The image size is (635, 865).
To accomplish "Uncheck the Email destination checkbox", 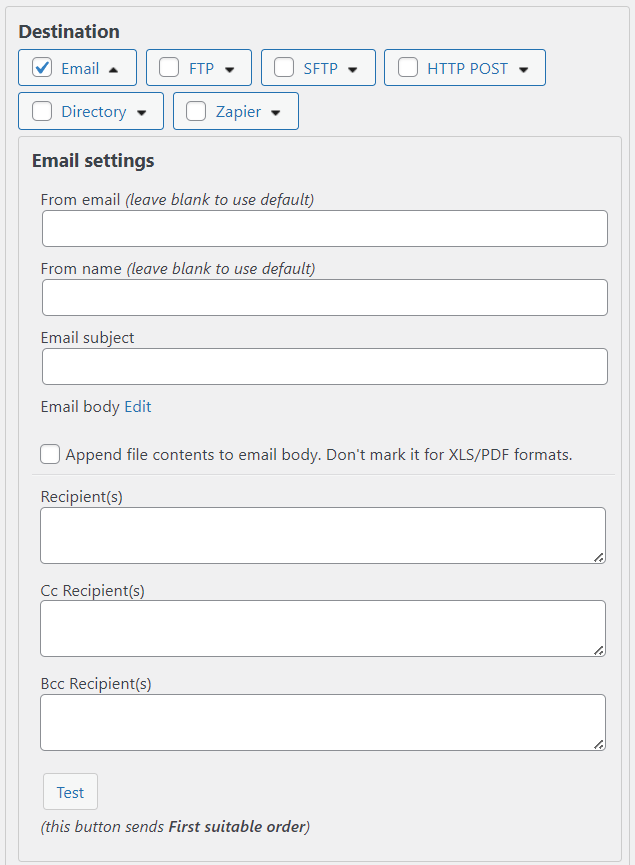I will tap(42, 68).
